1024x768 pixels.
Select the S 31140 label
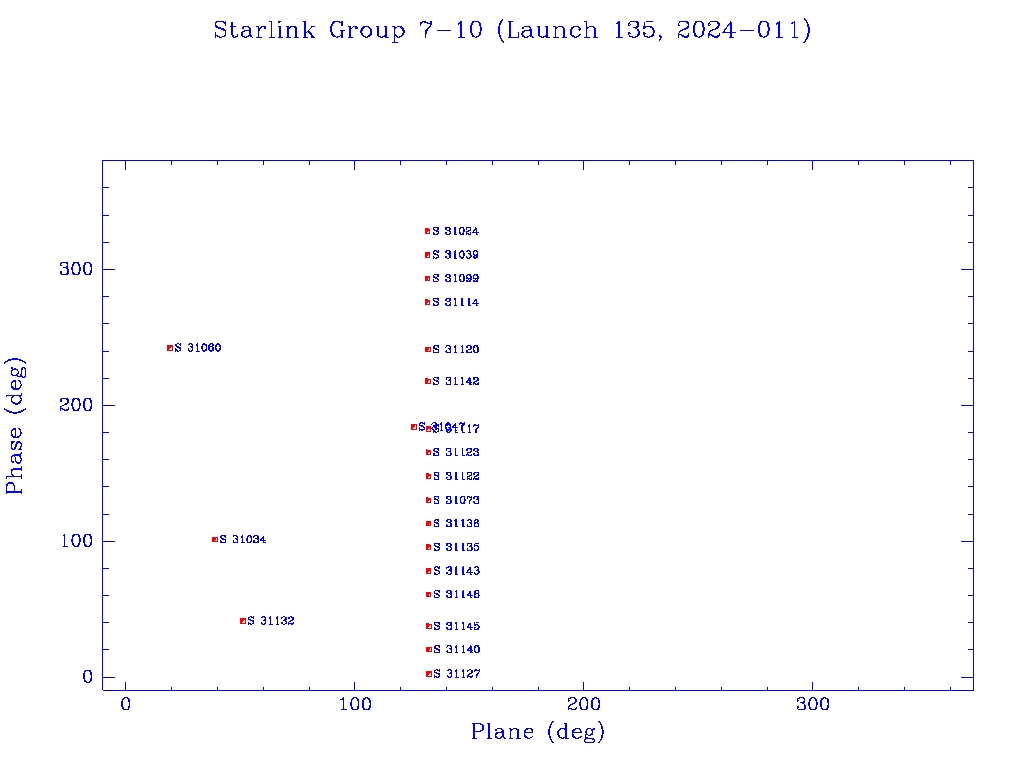[456, 650]
